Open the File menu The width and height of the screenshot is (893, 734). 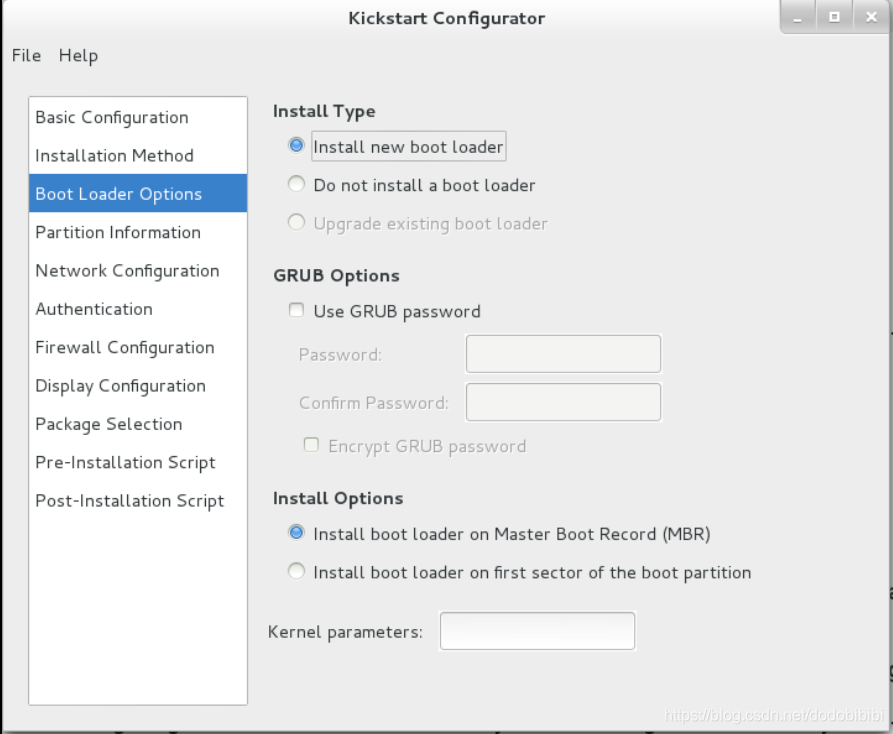(26, 56)
